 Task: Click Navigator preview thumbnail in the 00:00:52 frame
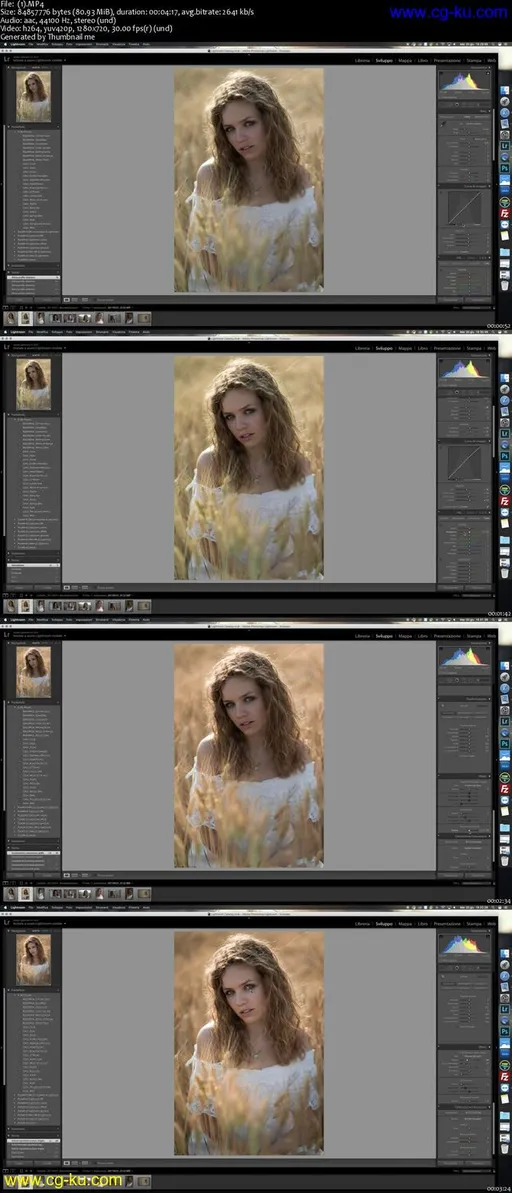[x=33, y=97]
